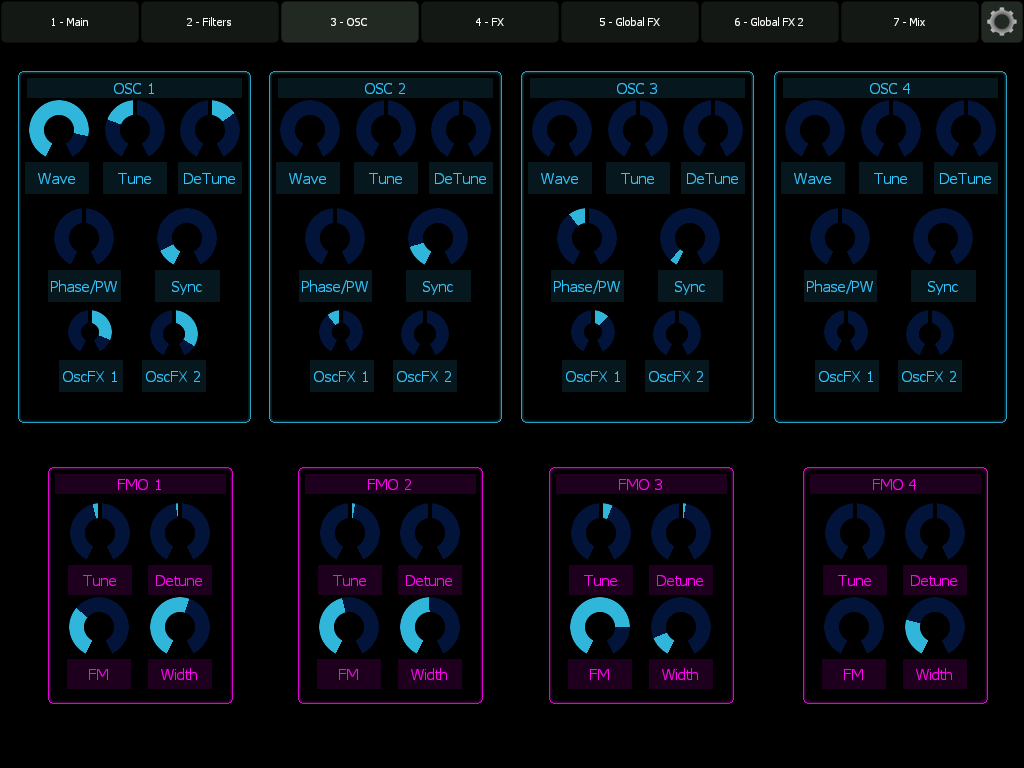
Task: Click the OSC 3 Phase/PW knob
Action: (x=586, y=238)
